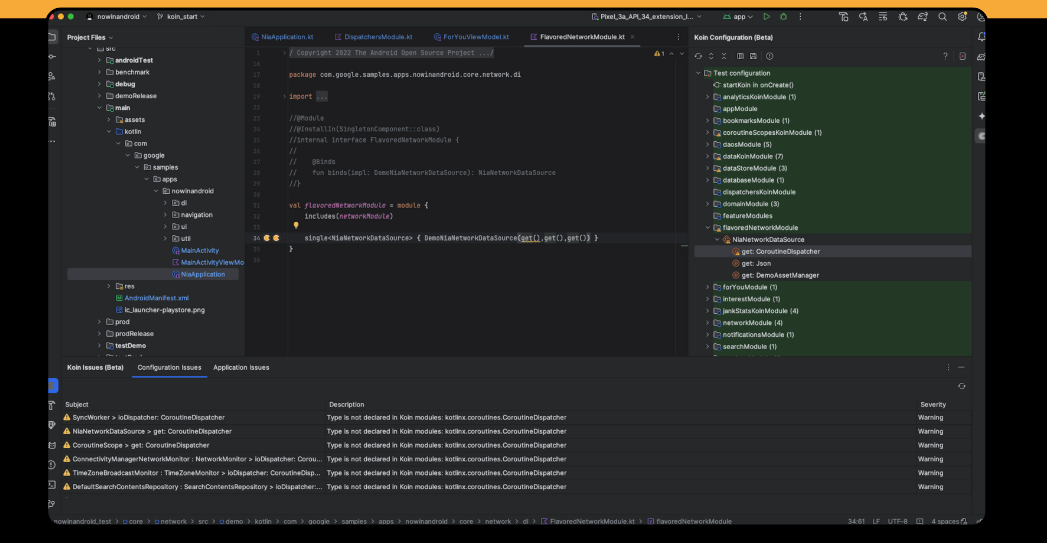The height and width of the screenshot is (543, 1047).
Task: Go to the next highlighted problem in editor
Action: (682, 53)
